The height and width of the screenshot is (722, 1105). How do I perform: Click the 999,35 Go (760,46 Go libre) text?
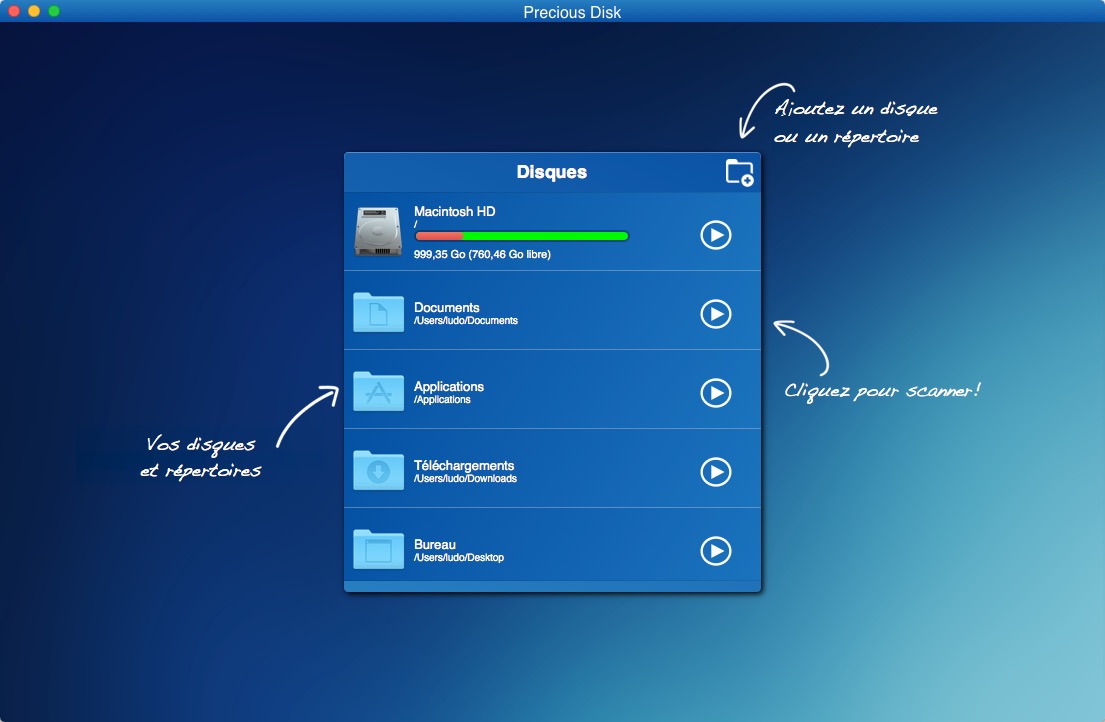(x=482, y=254)
